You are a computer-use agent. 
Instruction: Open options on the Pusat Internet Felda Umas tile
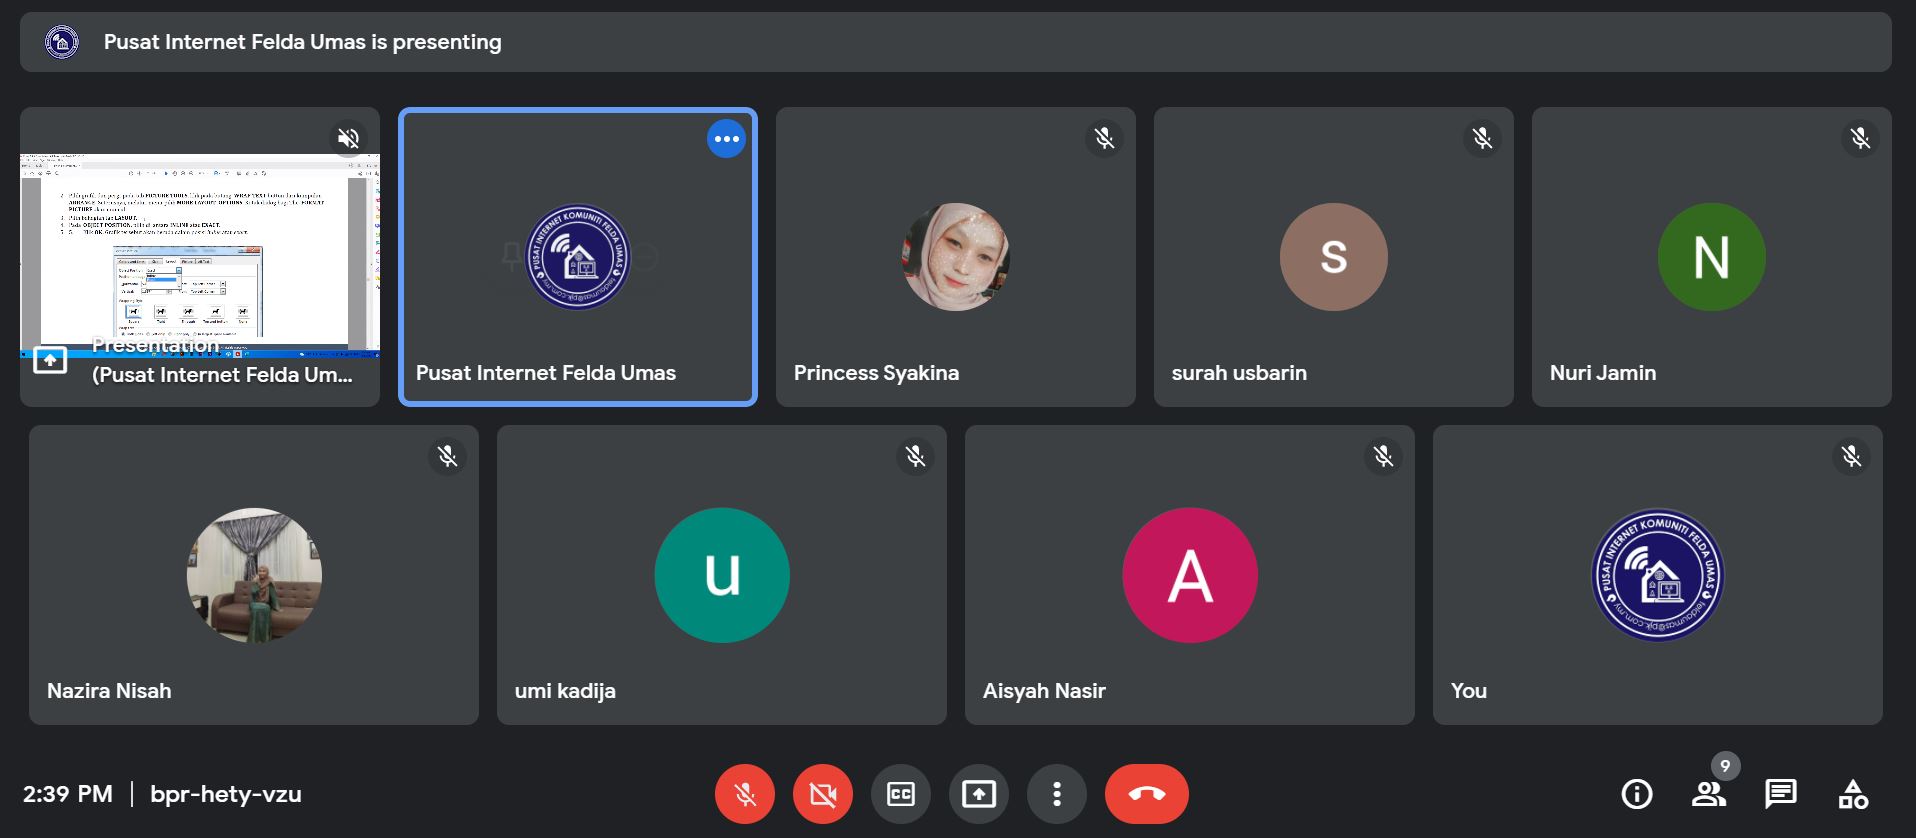coord(726,139)
